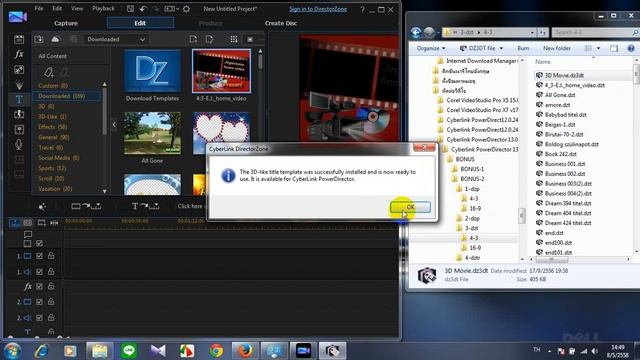Open the Transition Room icon
Screen dimensions: 640x360
pyautogui.click(x=19, y=114)
